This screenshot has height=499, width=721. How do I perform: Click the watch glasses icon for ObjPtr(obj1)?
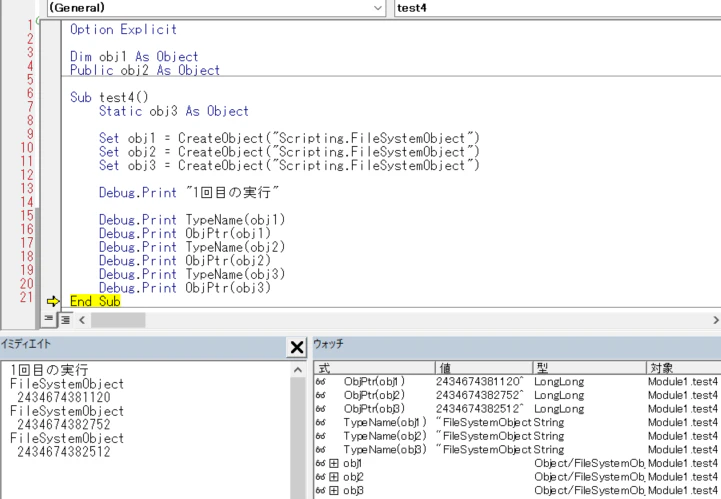pyautogui.click(x=320, y=382)
